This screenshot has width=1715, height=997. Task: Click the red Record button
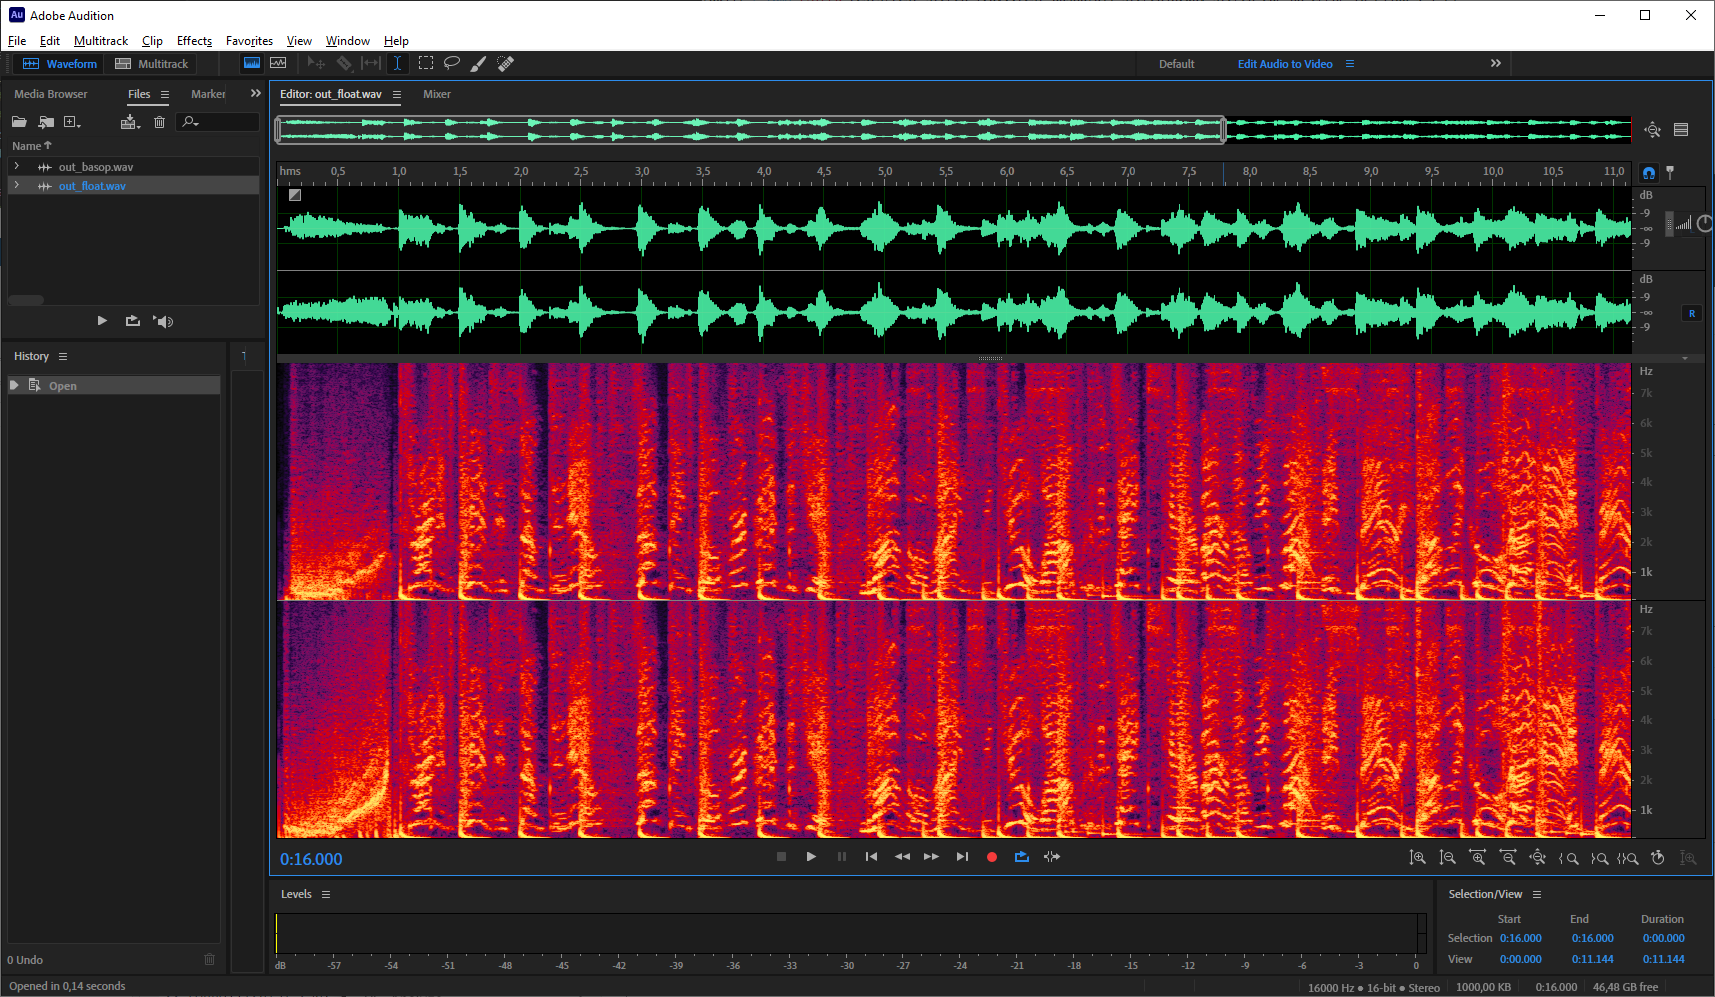click(992, 857)
